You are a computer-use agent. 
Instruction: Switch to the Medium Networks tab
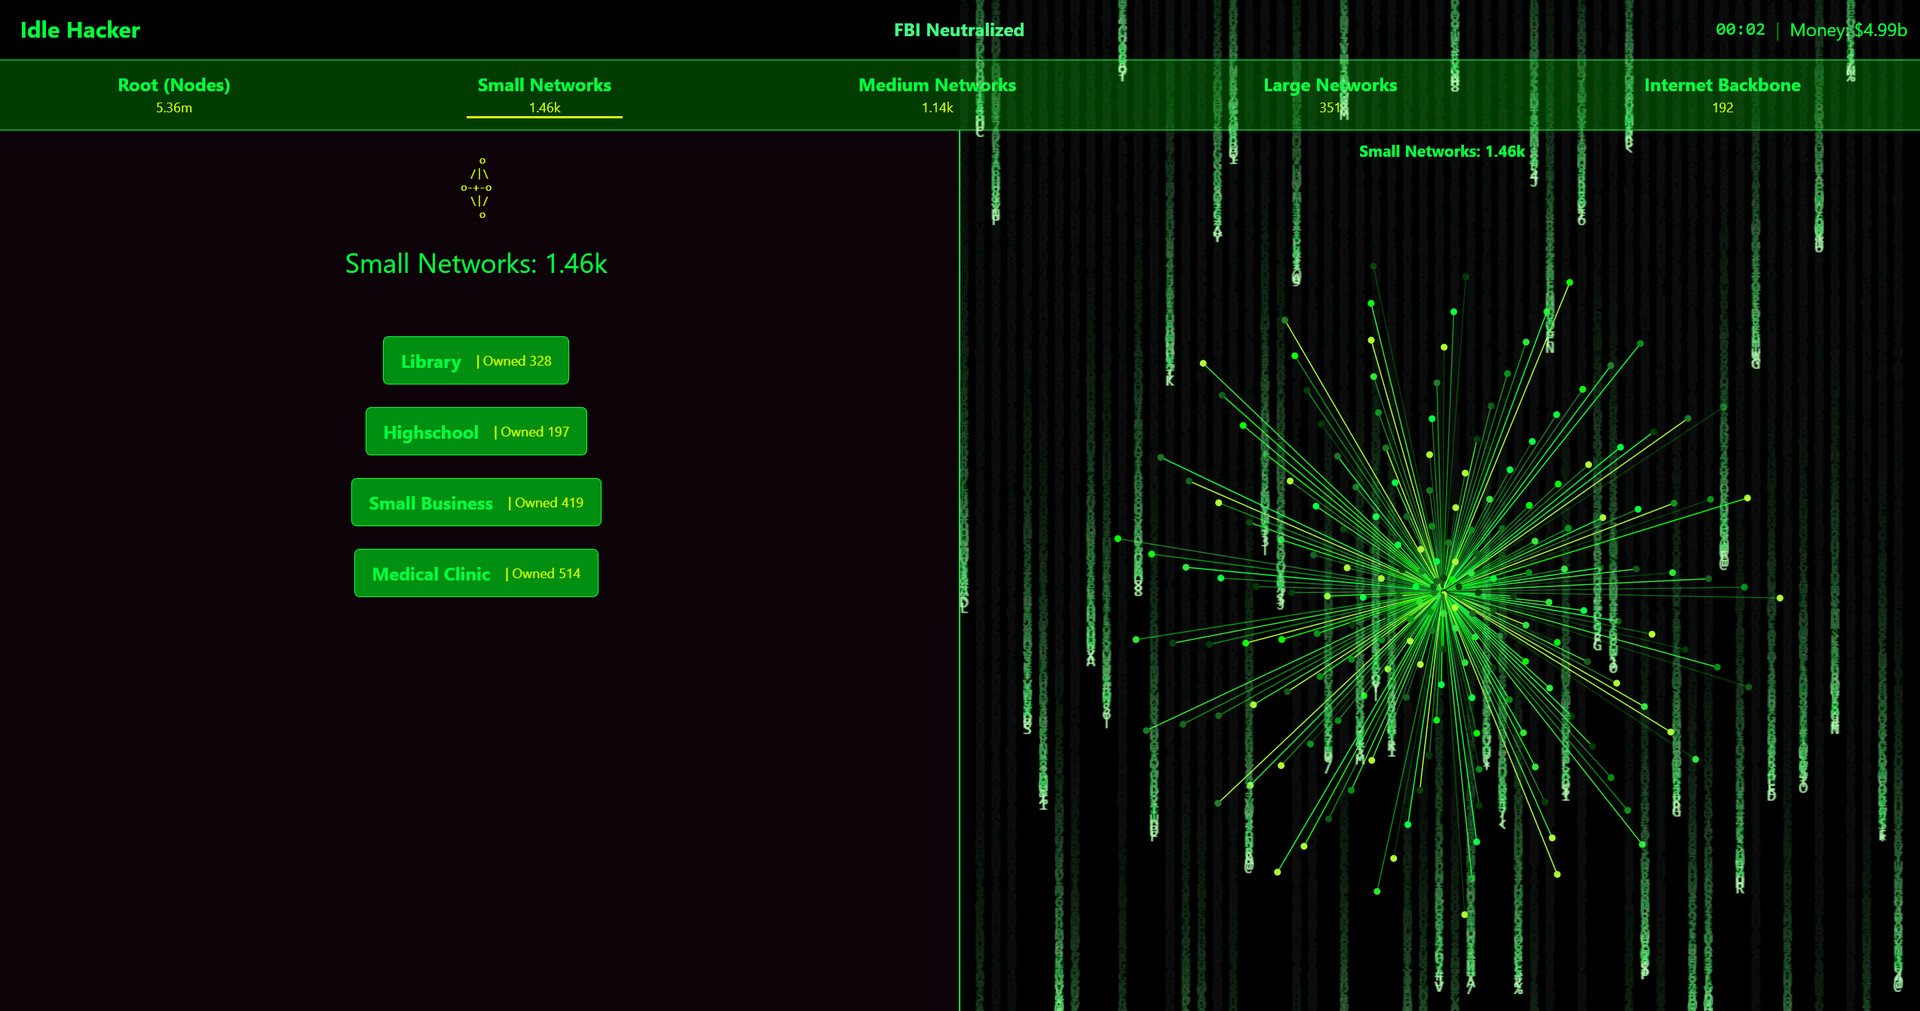coord(937,94)
